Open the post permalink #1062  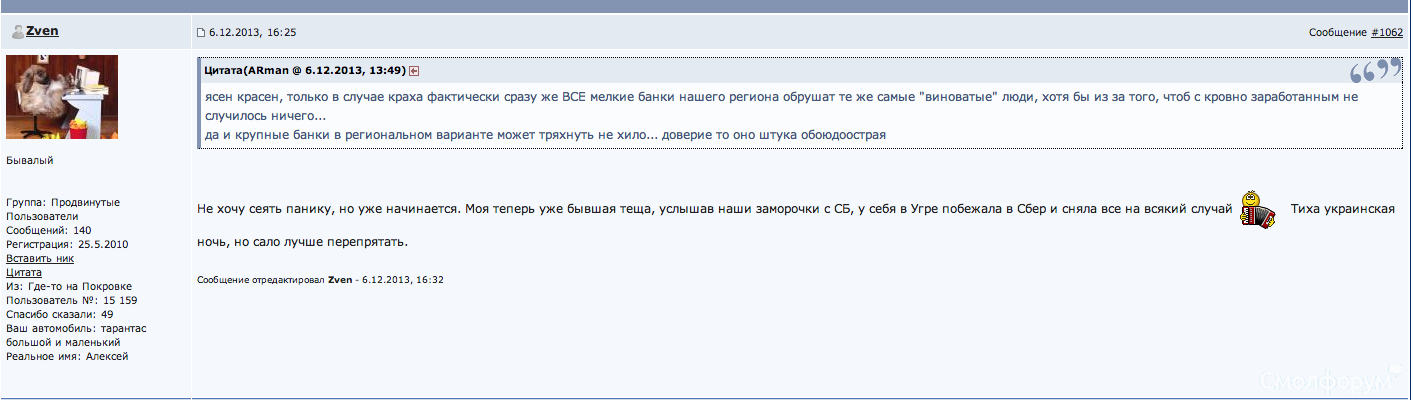[x=1386, y=33]
